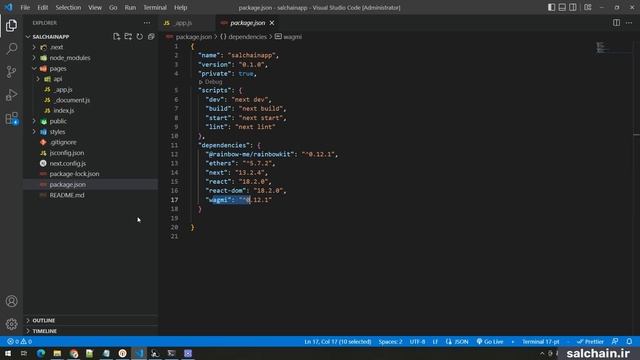Open Task View on taskbar
The width and height of the screenshot is (640, 360).
point(24,353)
